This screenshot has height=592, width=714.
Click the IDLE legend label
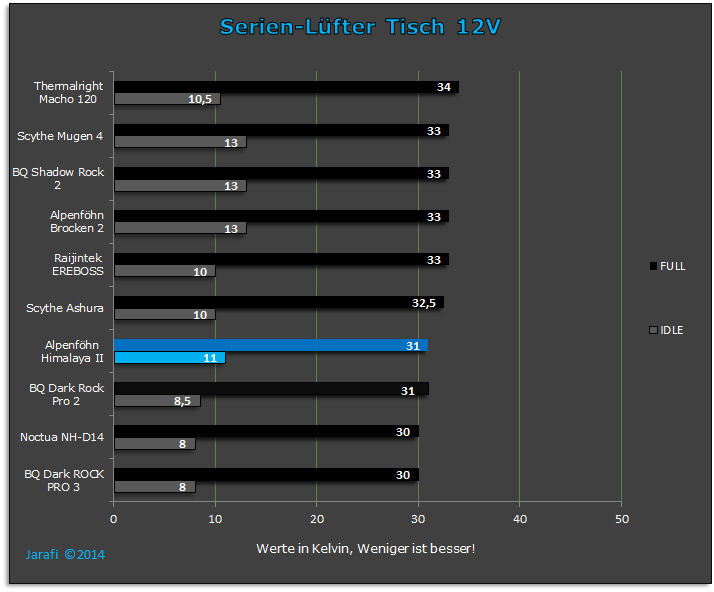[x=672, y=330]
